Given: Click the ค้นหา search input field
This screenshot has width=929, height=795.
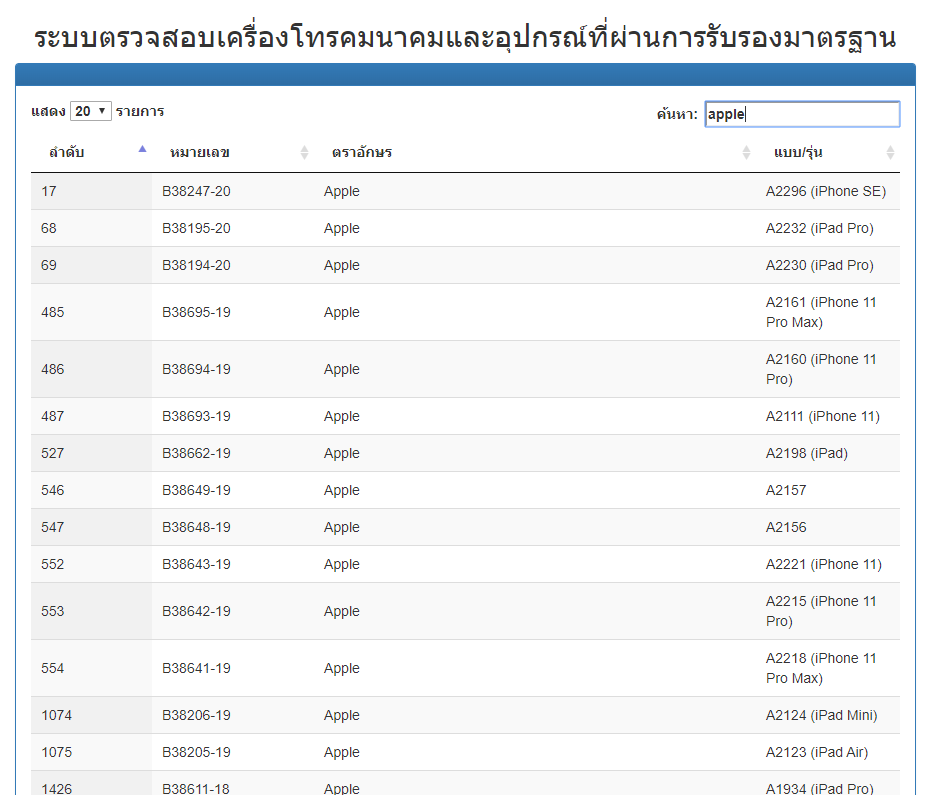Looking at the screenshot, I should [802, 114].
